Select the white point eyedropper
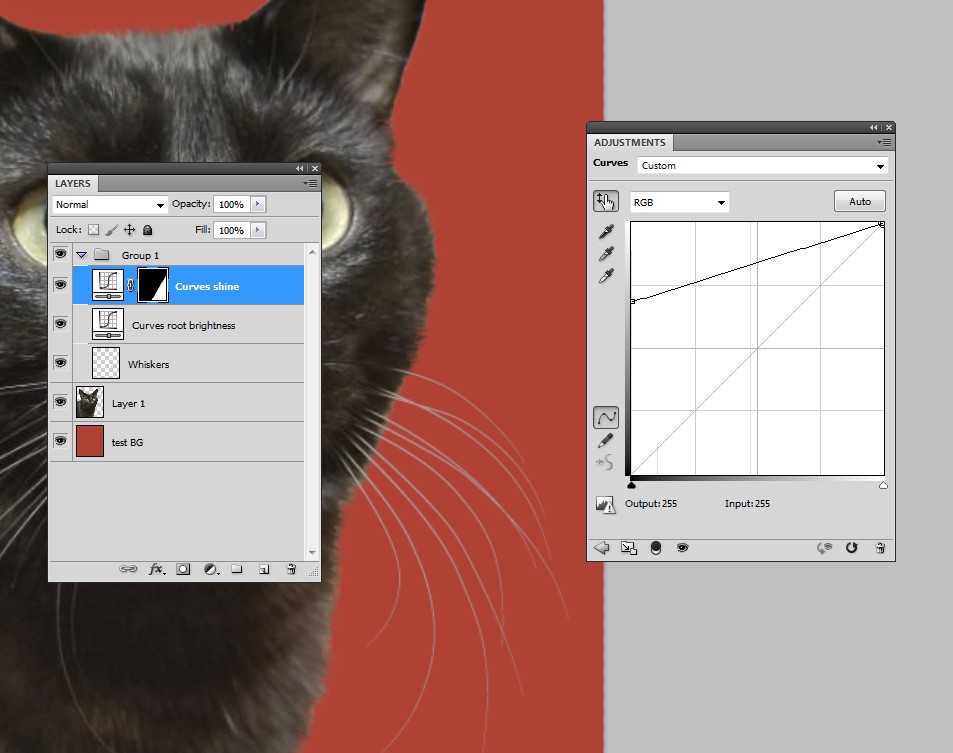The height and width of the screenshot is (753, 953). coord(605,277)
